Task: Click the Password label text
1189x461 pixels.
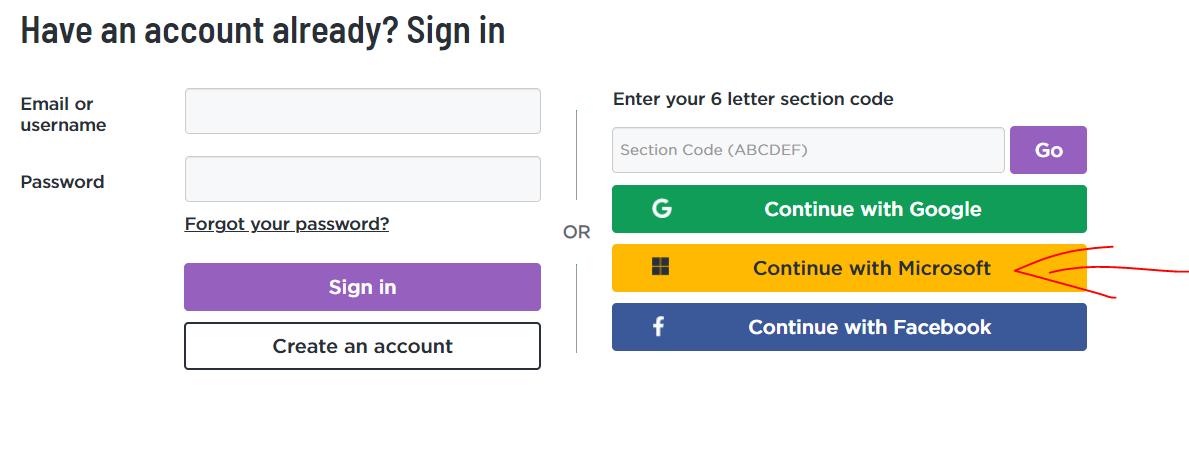Action: (62, 182)
